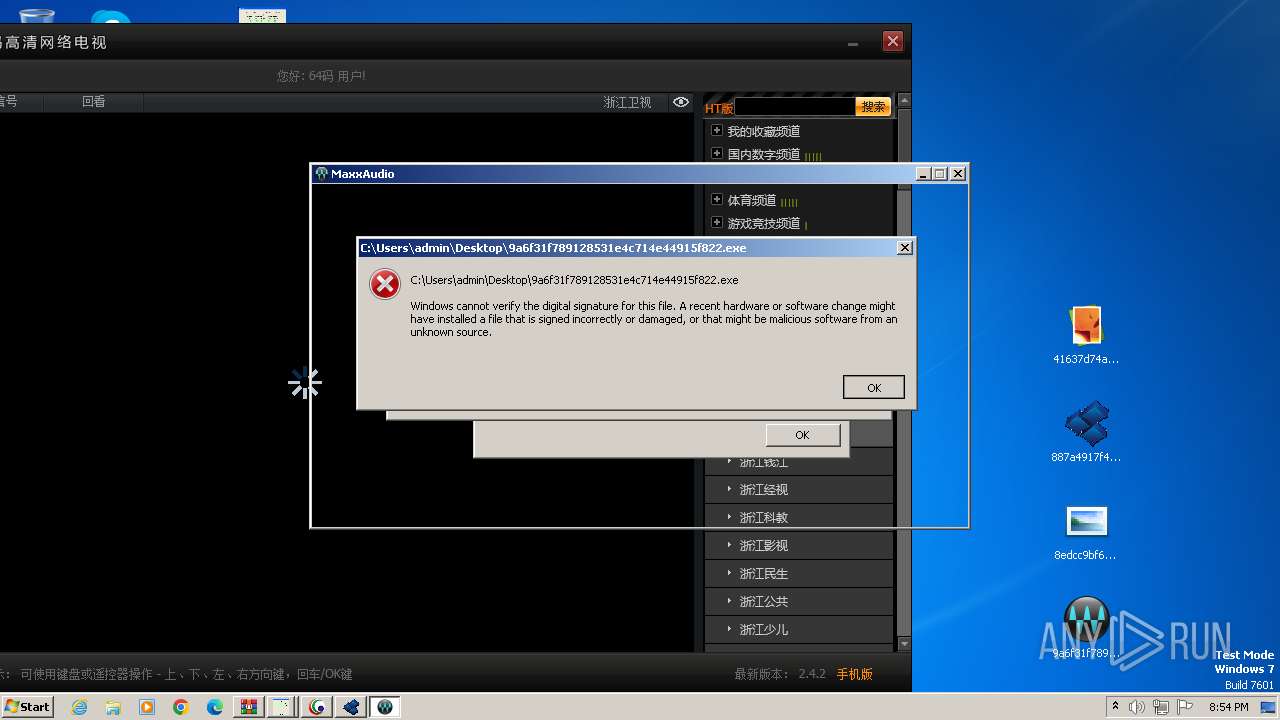Click the file path text in the dialog
This screenshot has height=720, width=1280.
click(574, 280)
